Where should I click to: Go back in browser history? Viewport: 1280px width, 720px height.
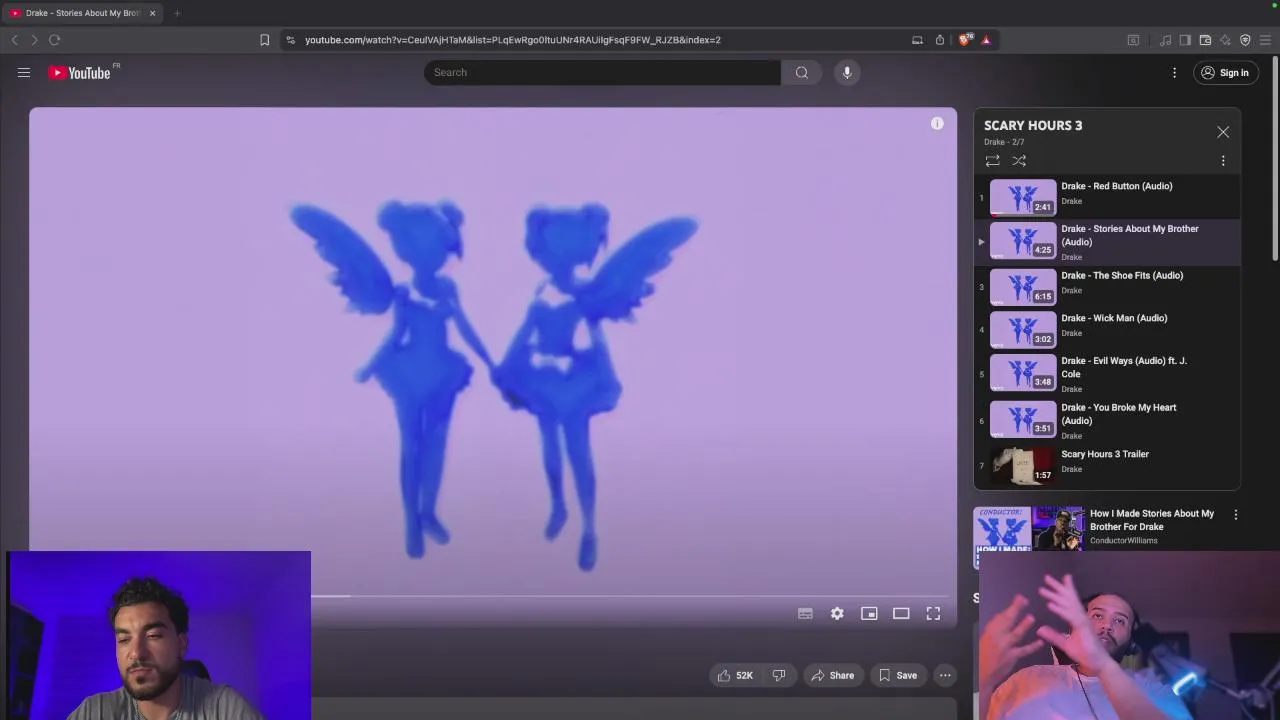click(x=14, y=40)
